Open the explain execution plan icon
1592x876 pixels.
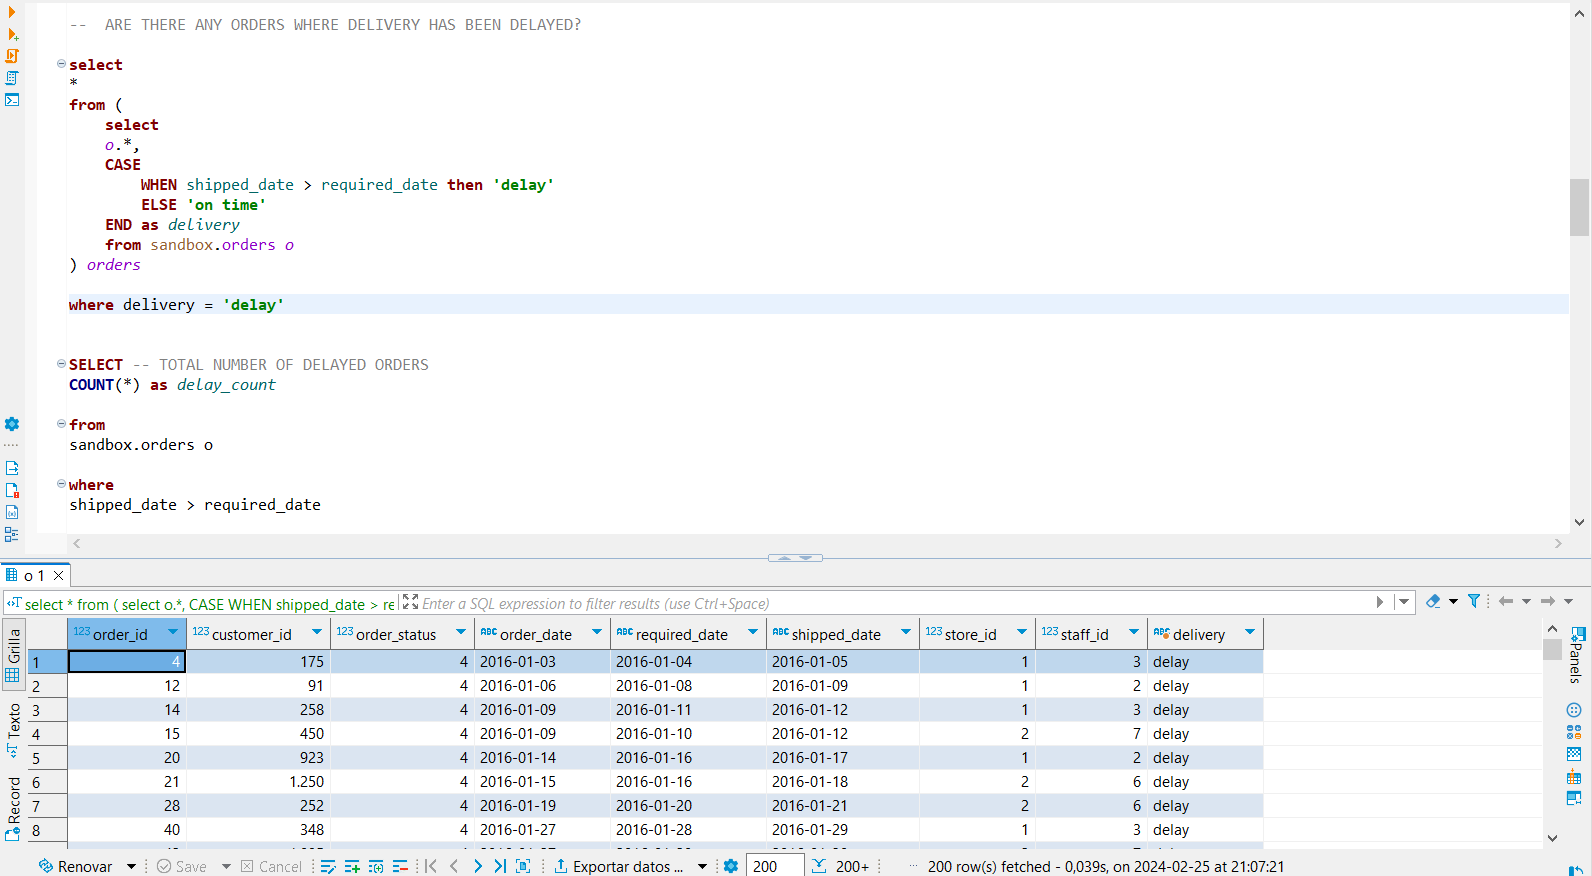point(12,78)
